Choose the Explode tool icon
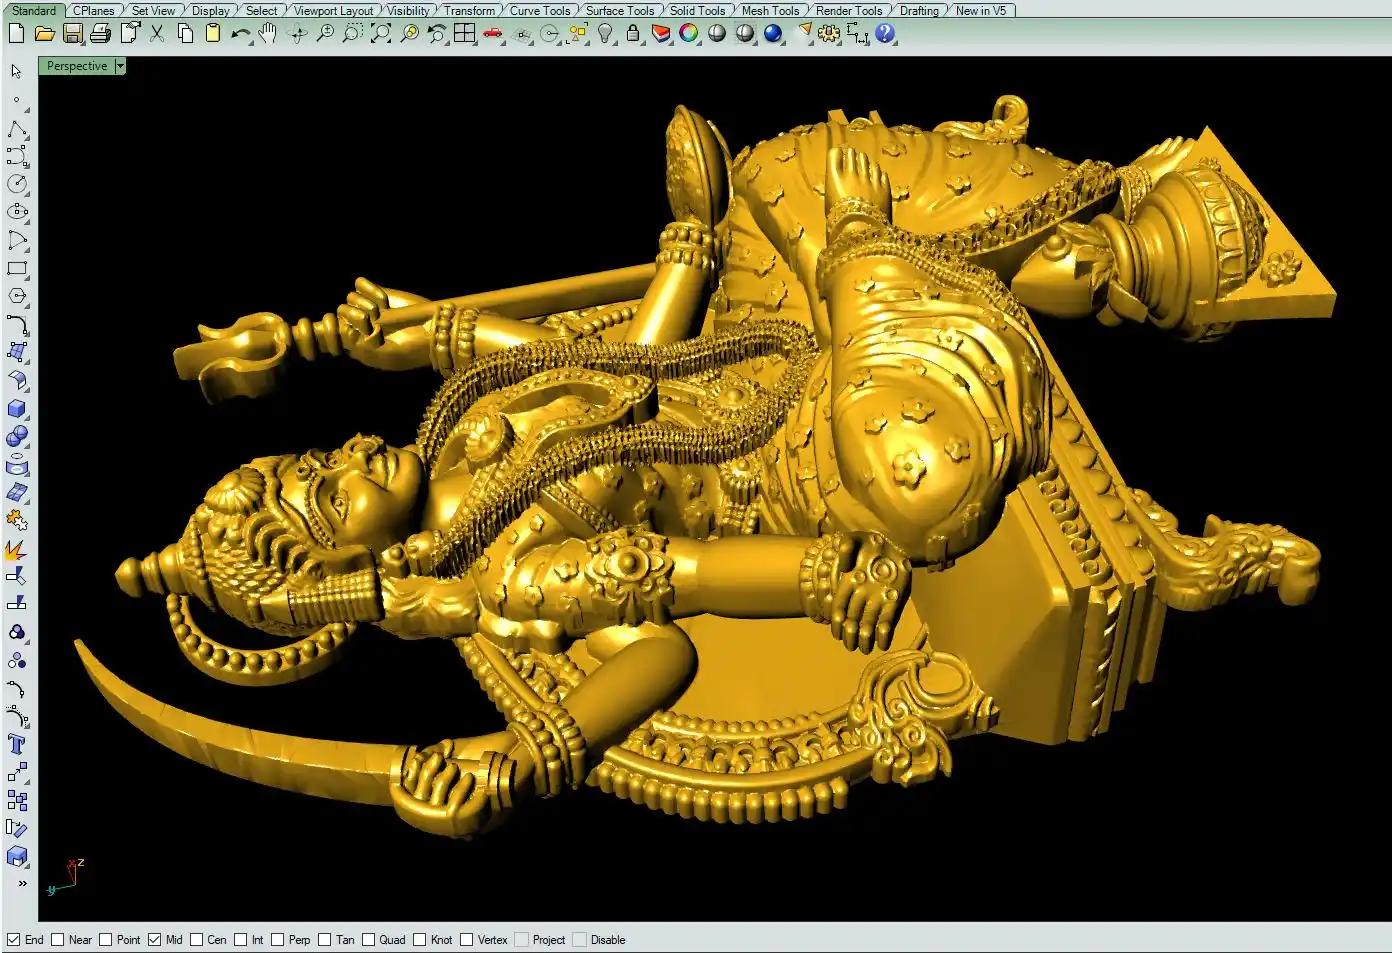 pos(16,549)
